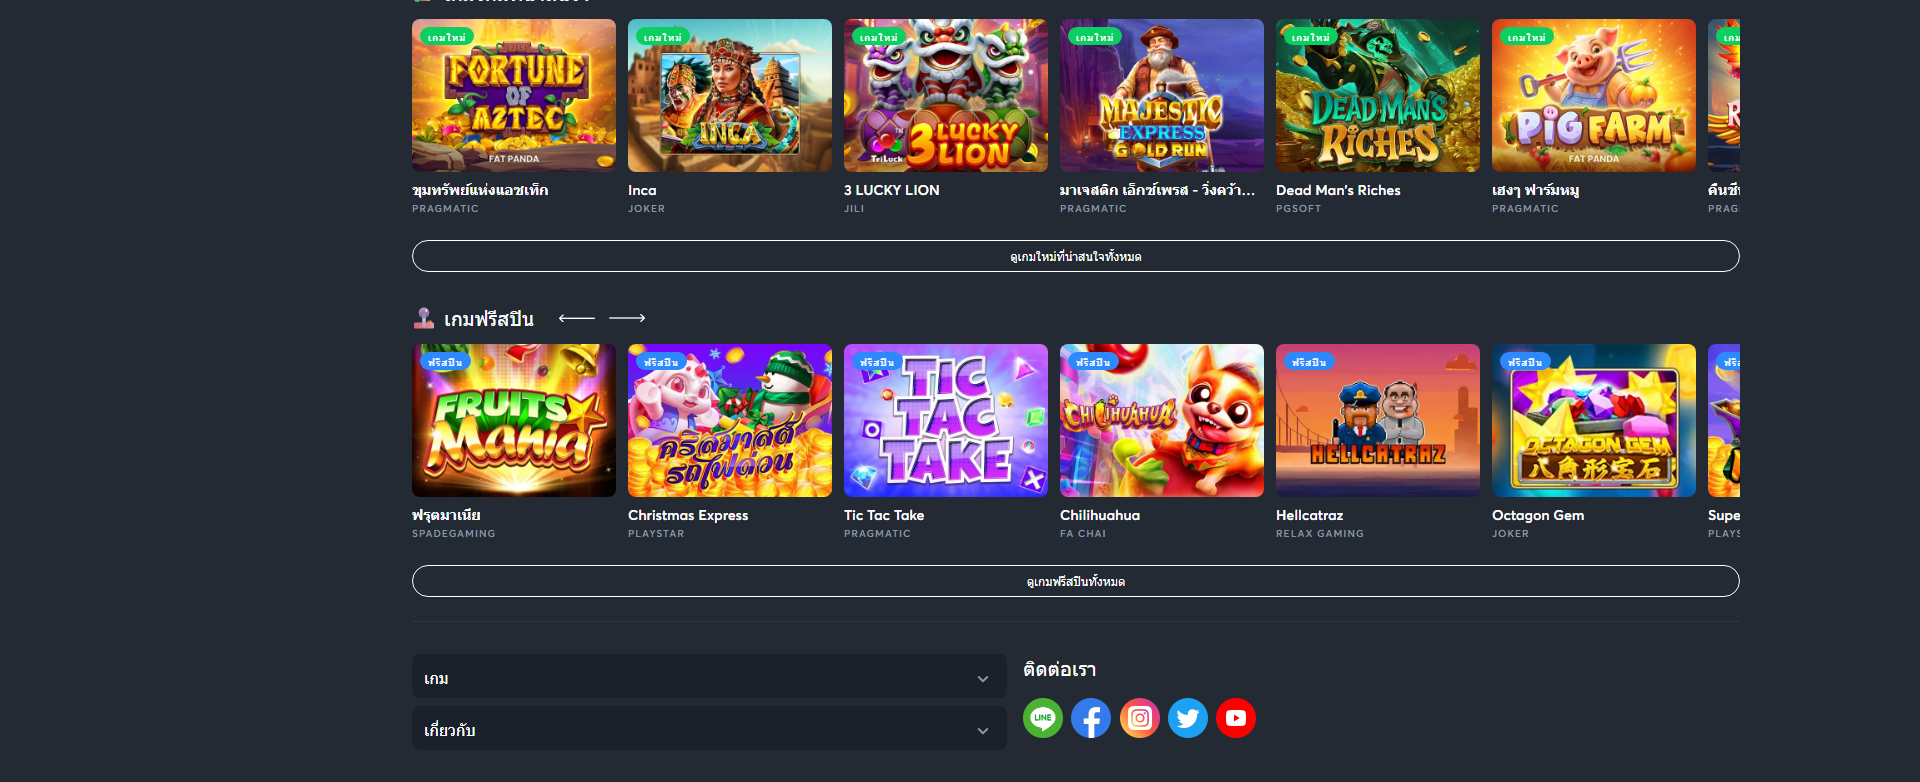The width and height of the screenshot is (1920, 782).
Task: Click the ติดต่อเรา heading
Action: (x=1060, y=670)
